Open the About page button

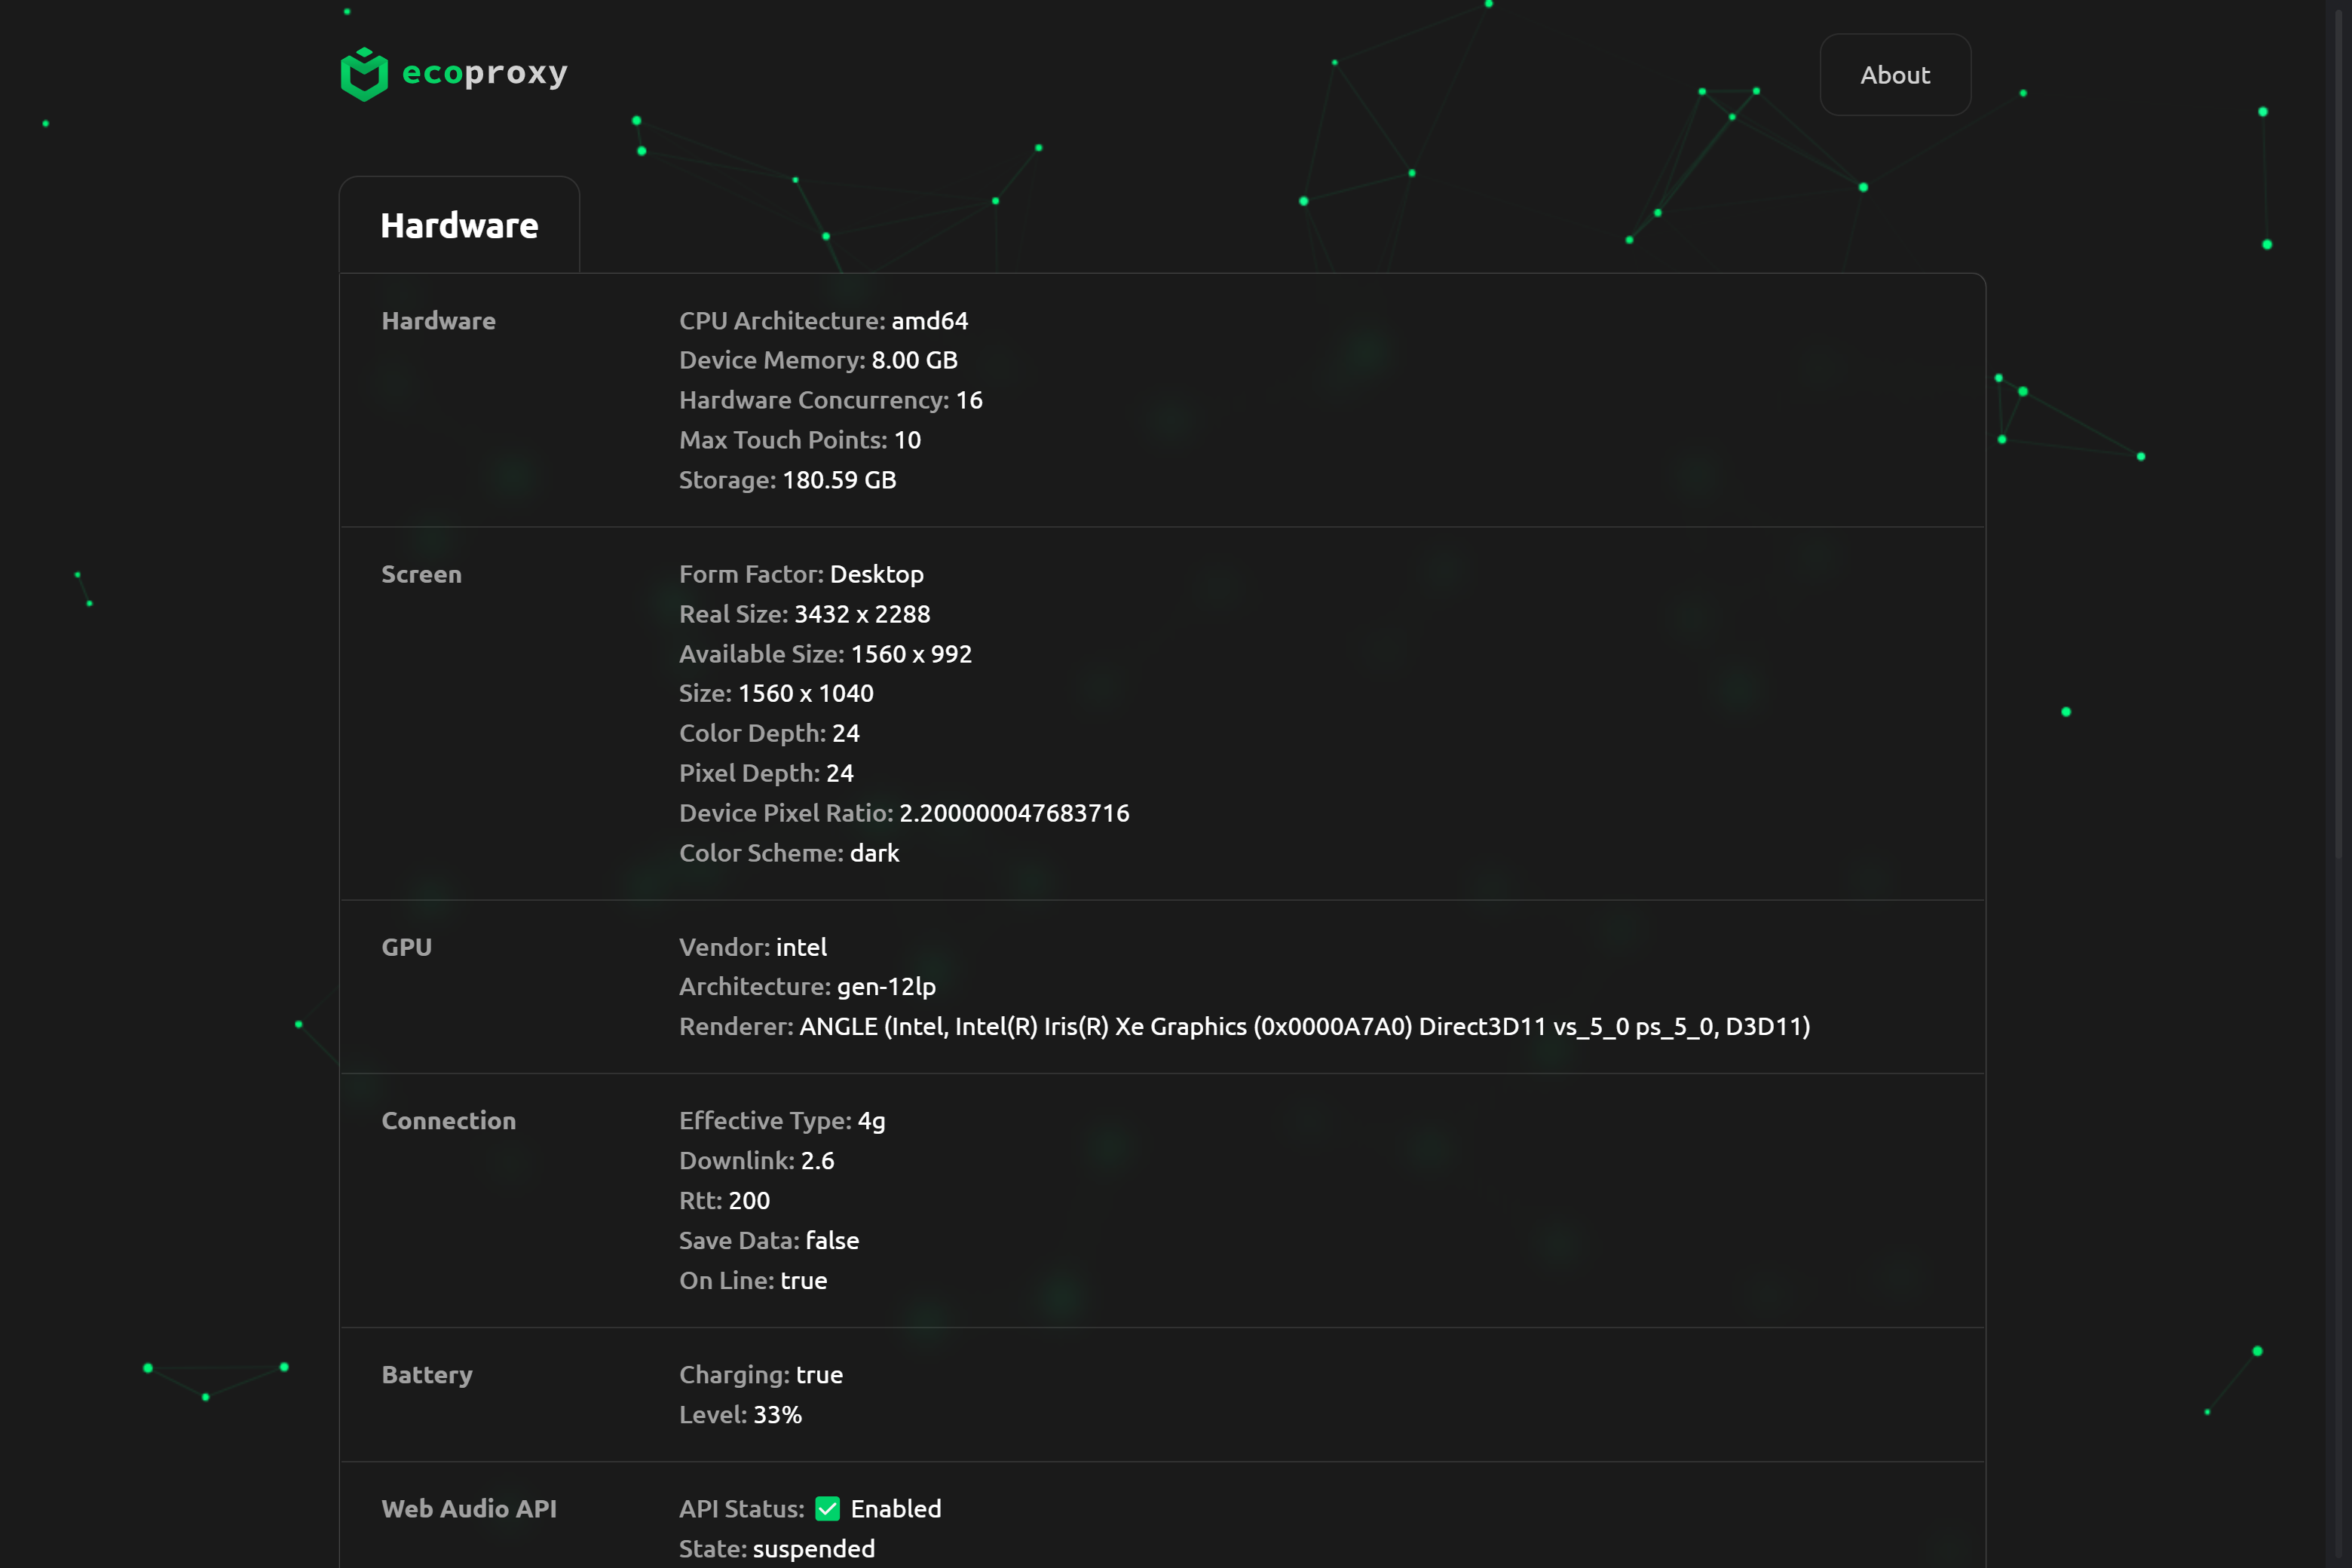pyautogui.click(x=1894, y=75)
